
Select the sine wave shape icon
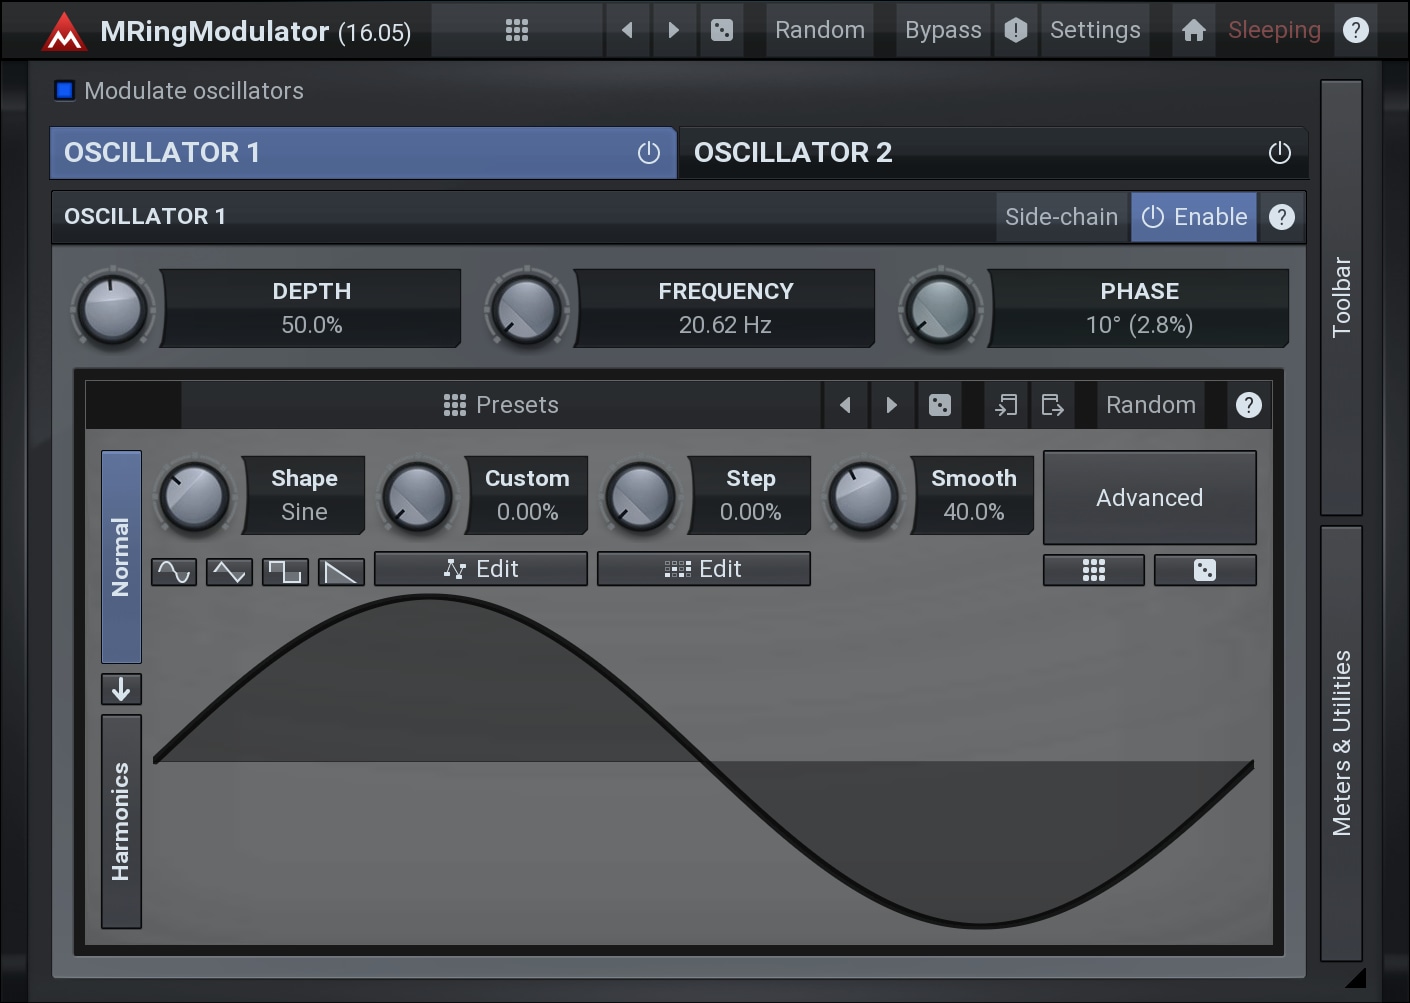[174, 572]
